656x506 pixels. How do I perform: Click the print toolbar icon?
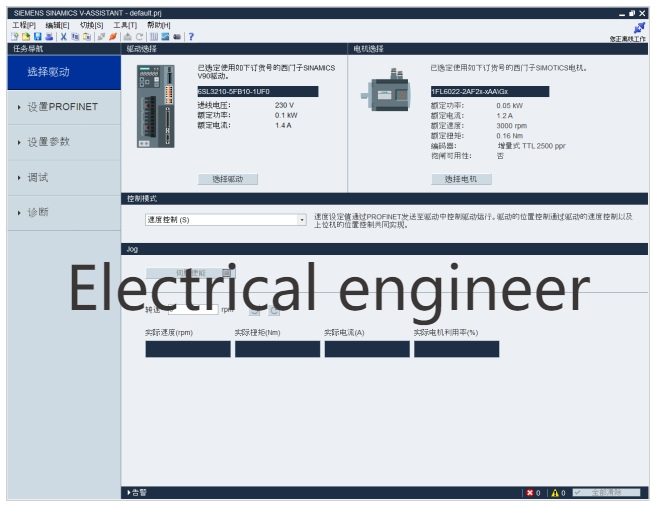(49, 37)
